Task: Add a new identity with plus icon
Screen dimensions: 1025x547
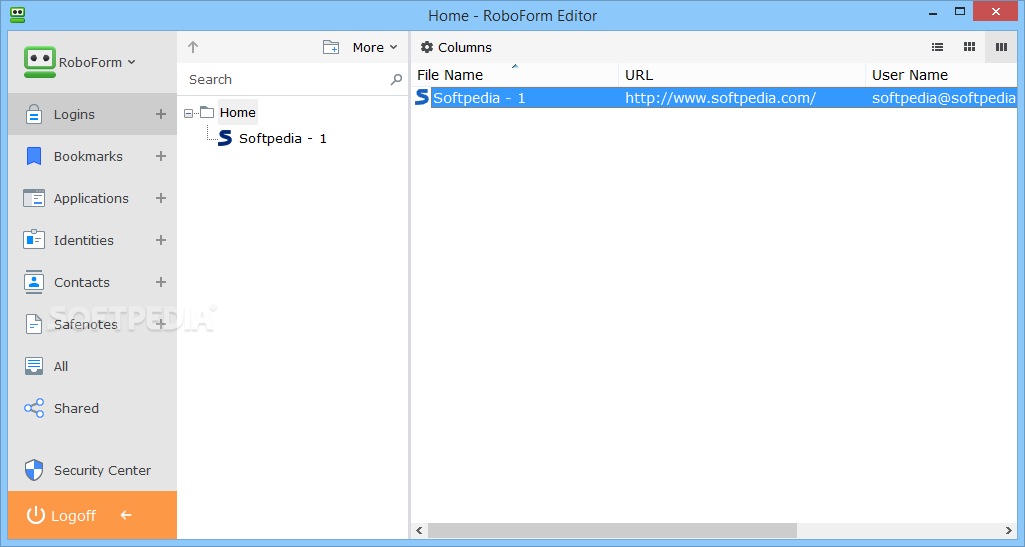Action: [161, 240]
